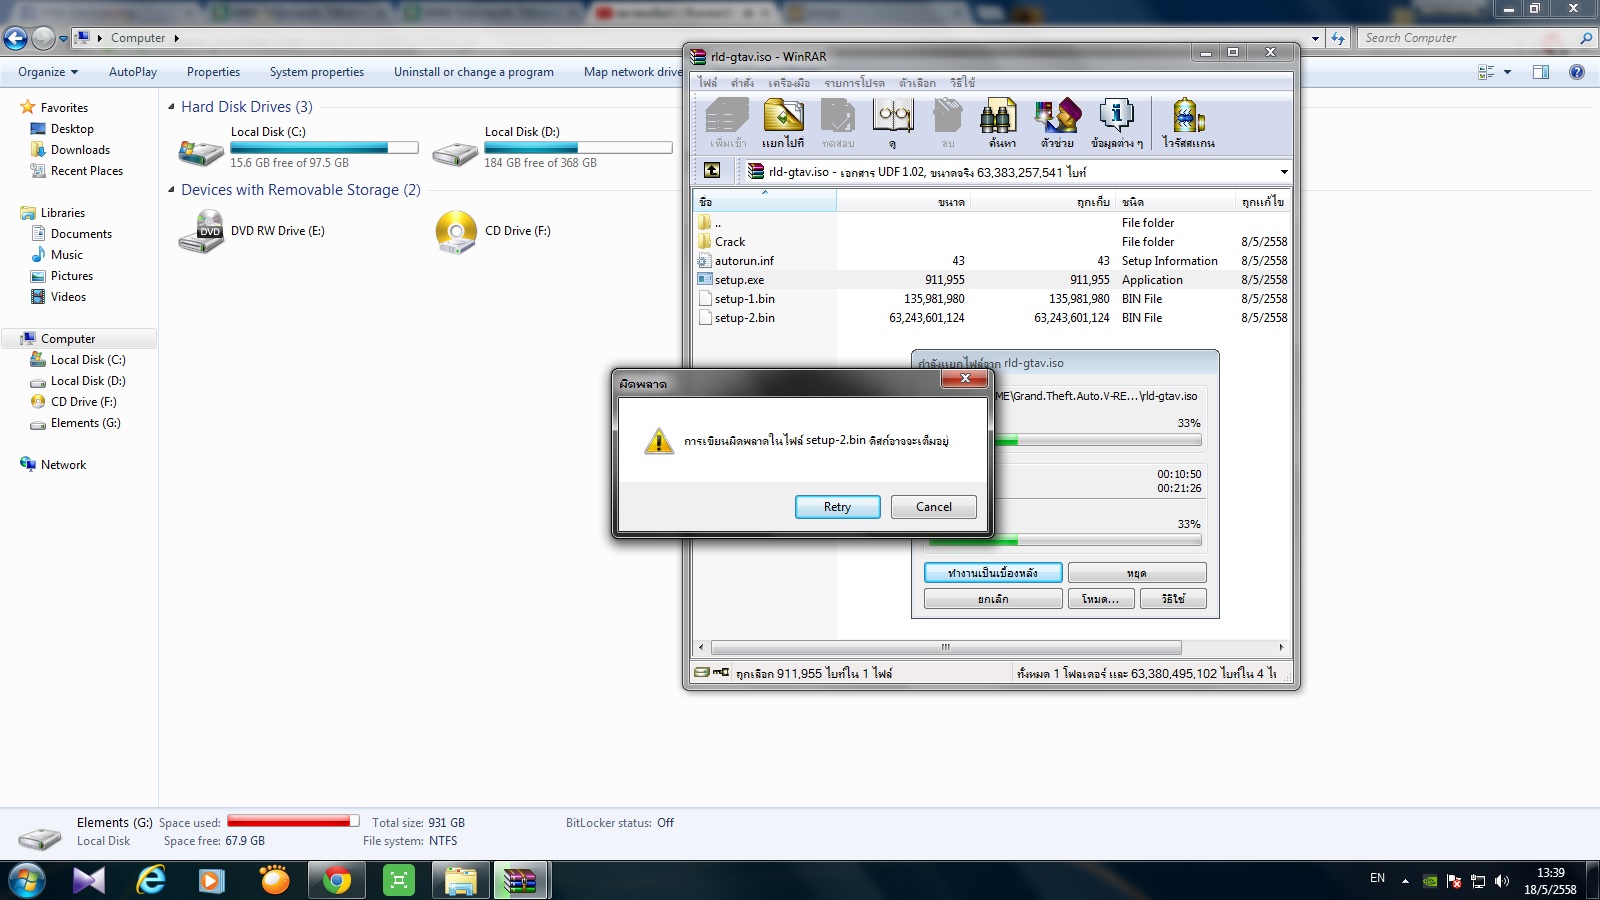Open WinRAR's คำสั่ง (Commands) menu

pos(742,83)
